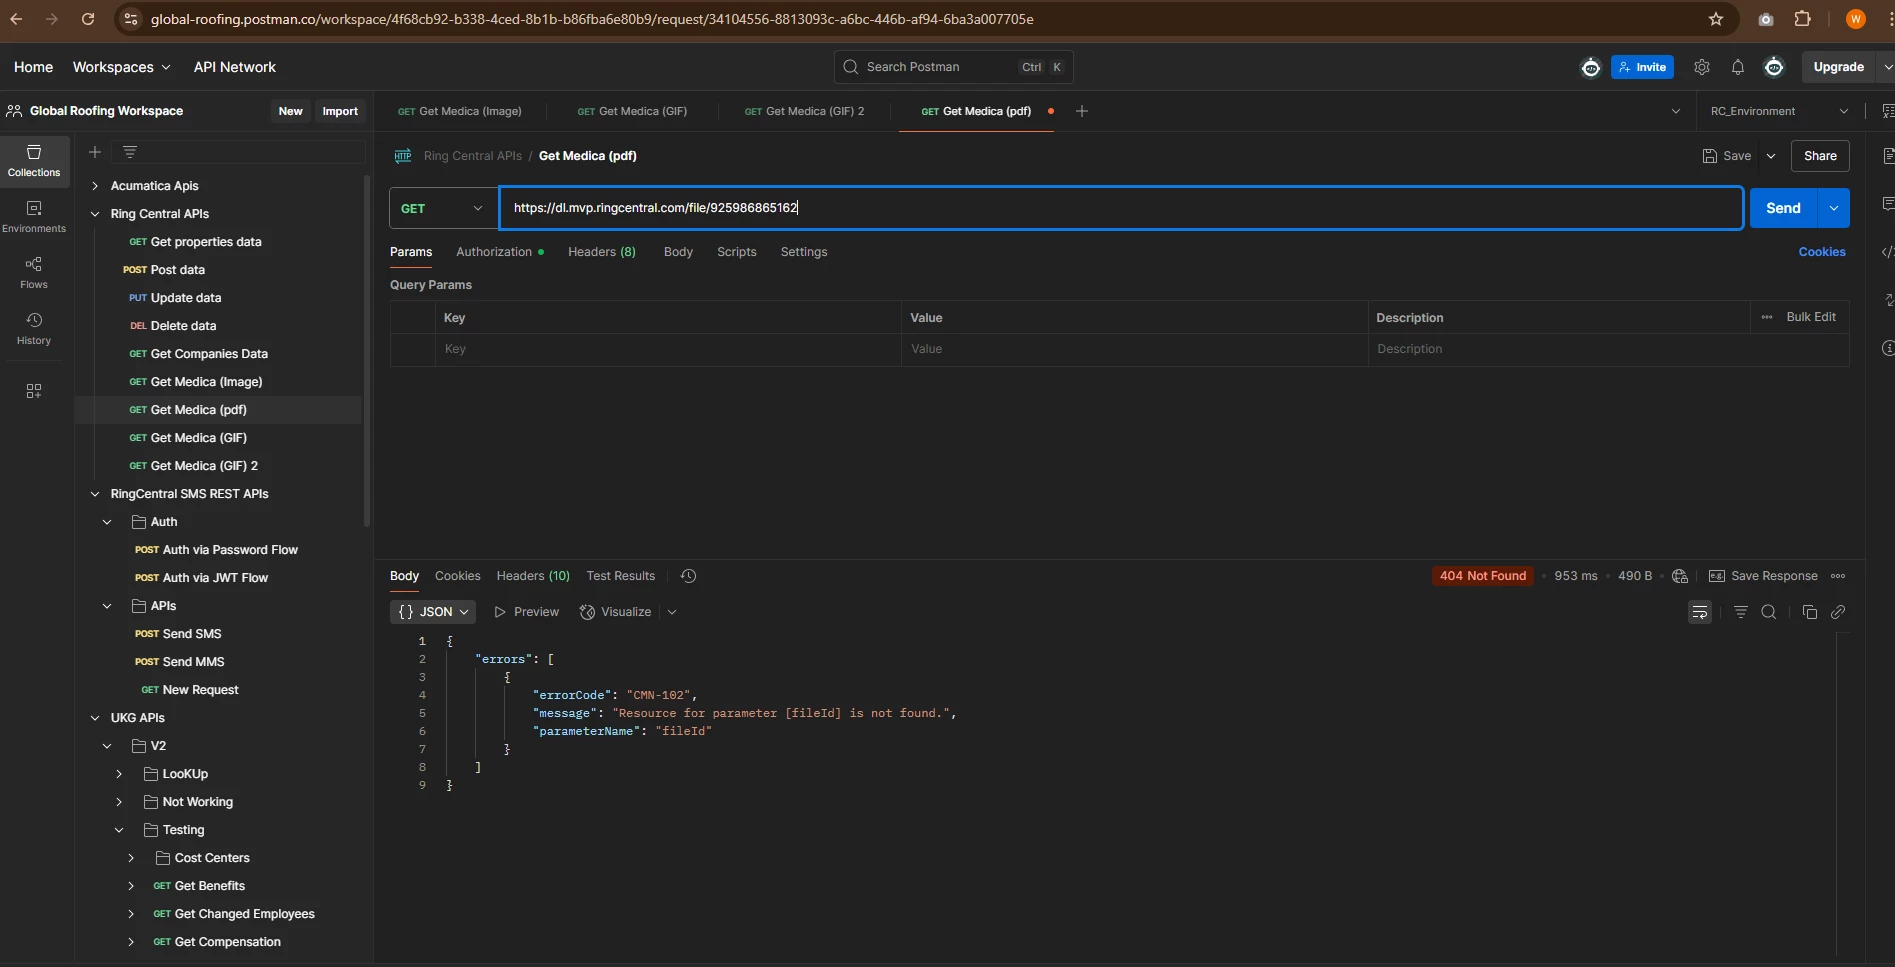This screenshot has height=967, width=1895.
Task: Click the Upgrade button
Action: coord(1838,67)
